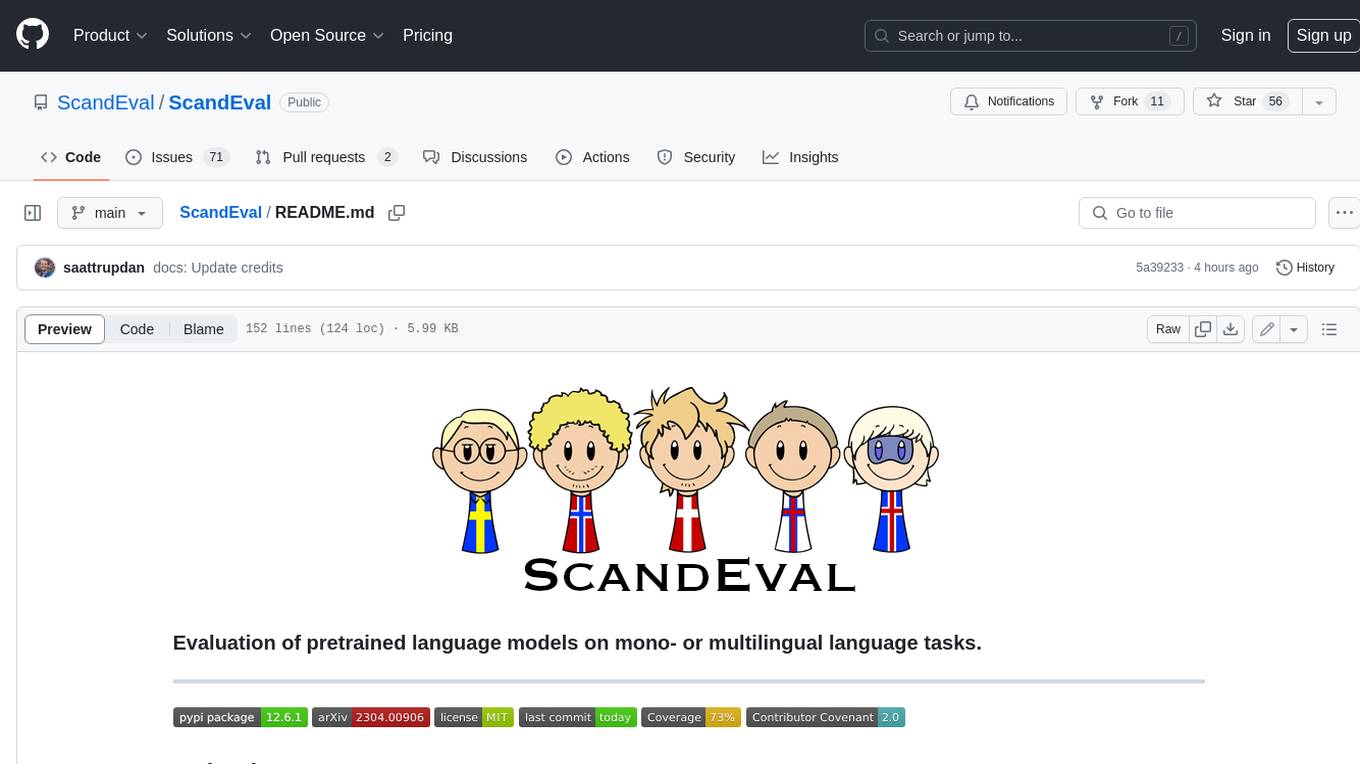Open the main branch selector
This screenshot has height=764, width=1360.
(x=109, y=213)
